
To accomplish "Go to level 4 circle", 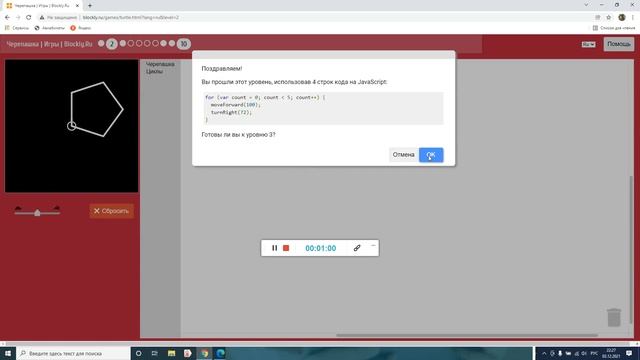I will 131,43.
